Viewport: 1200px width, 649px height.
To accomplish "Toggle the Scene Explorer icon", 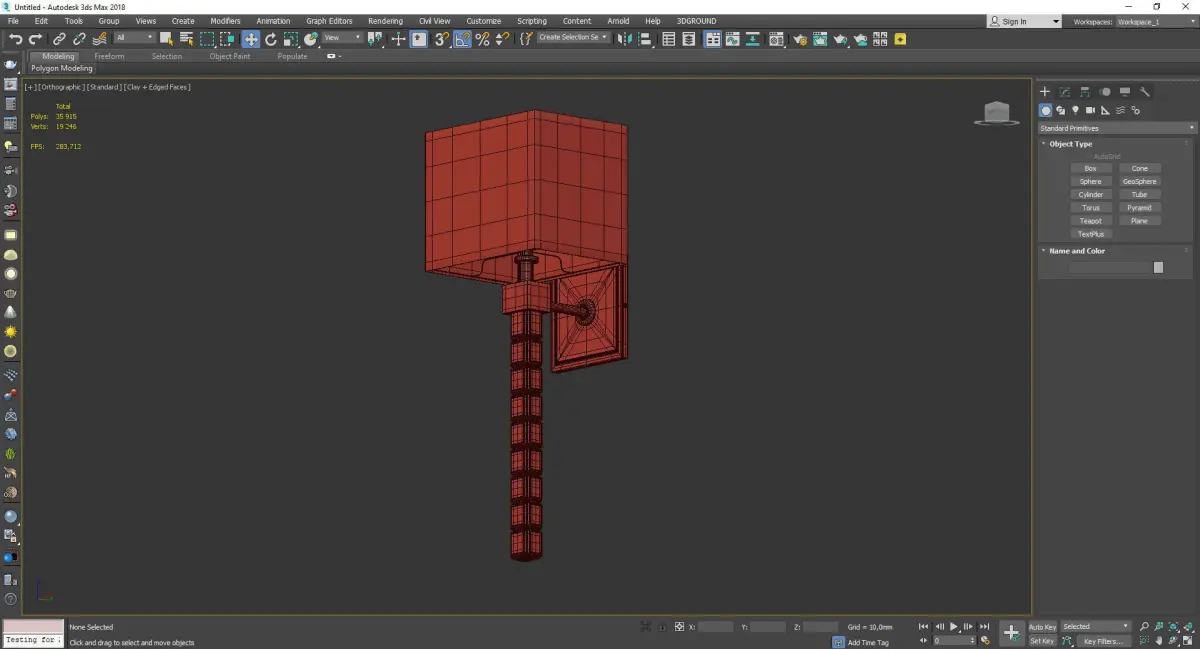I will coord(669,39).
